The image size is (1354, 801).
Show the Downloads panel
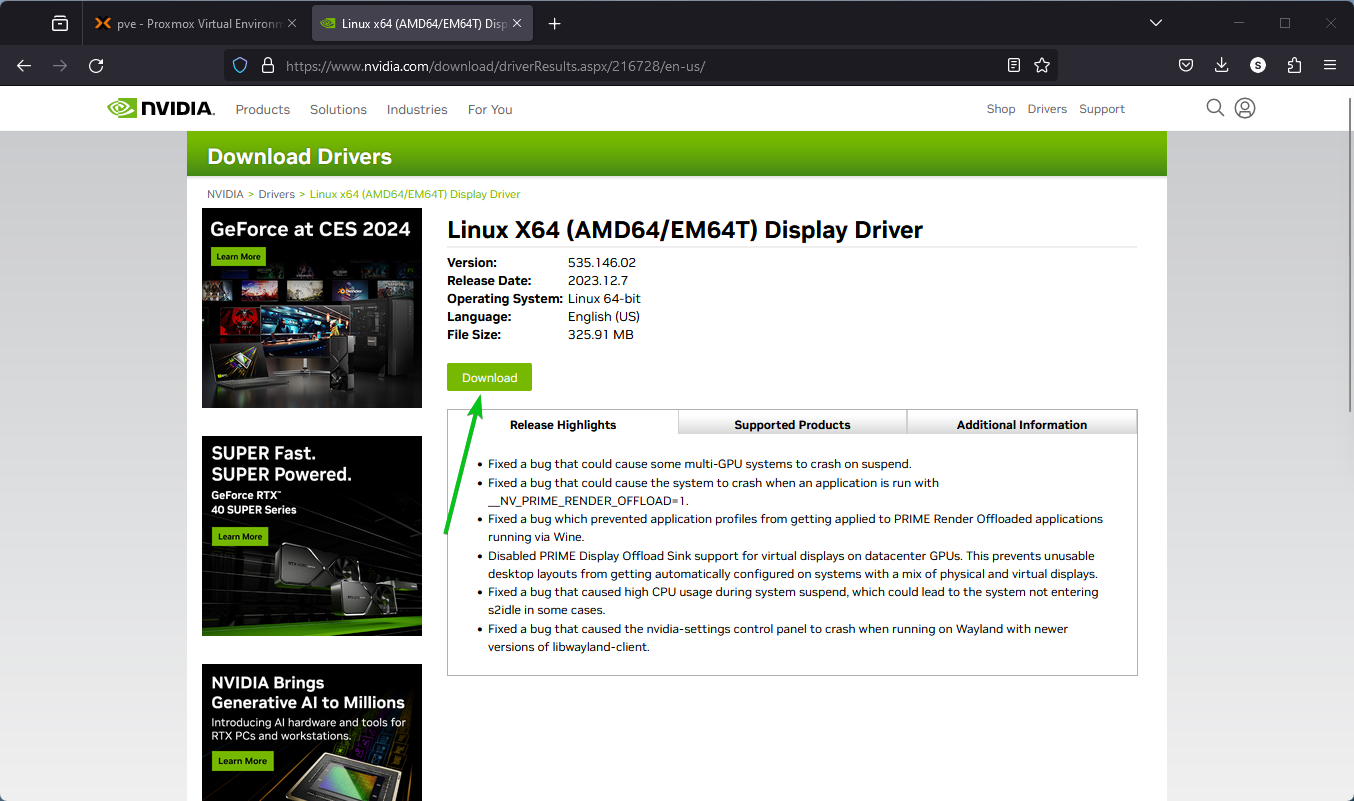point(1222,65)
